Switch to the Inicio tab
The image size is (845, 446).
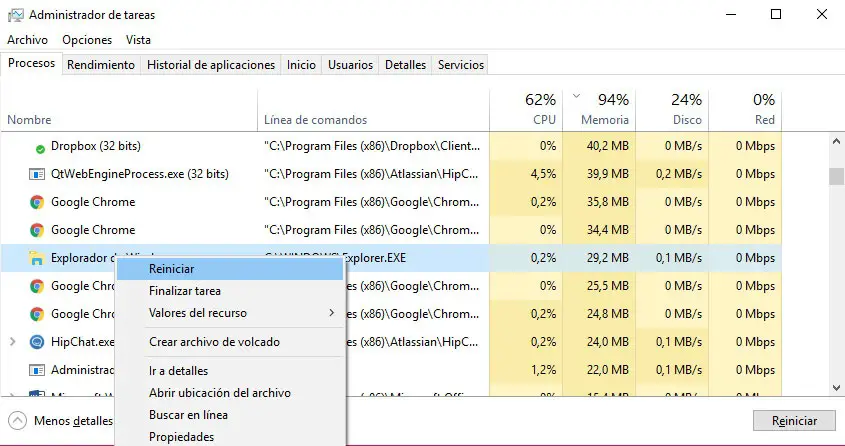click(301, 65)
